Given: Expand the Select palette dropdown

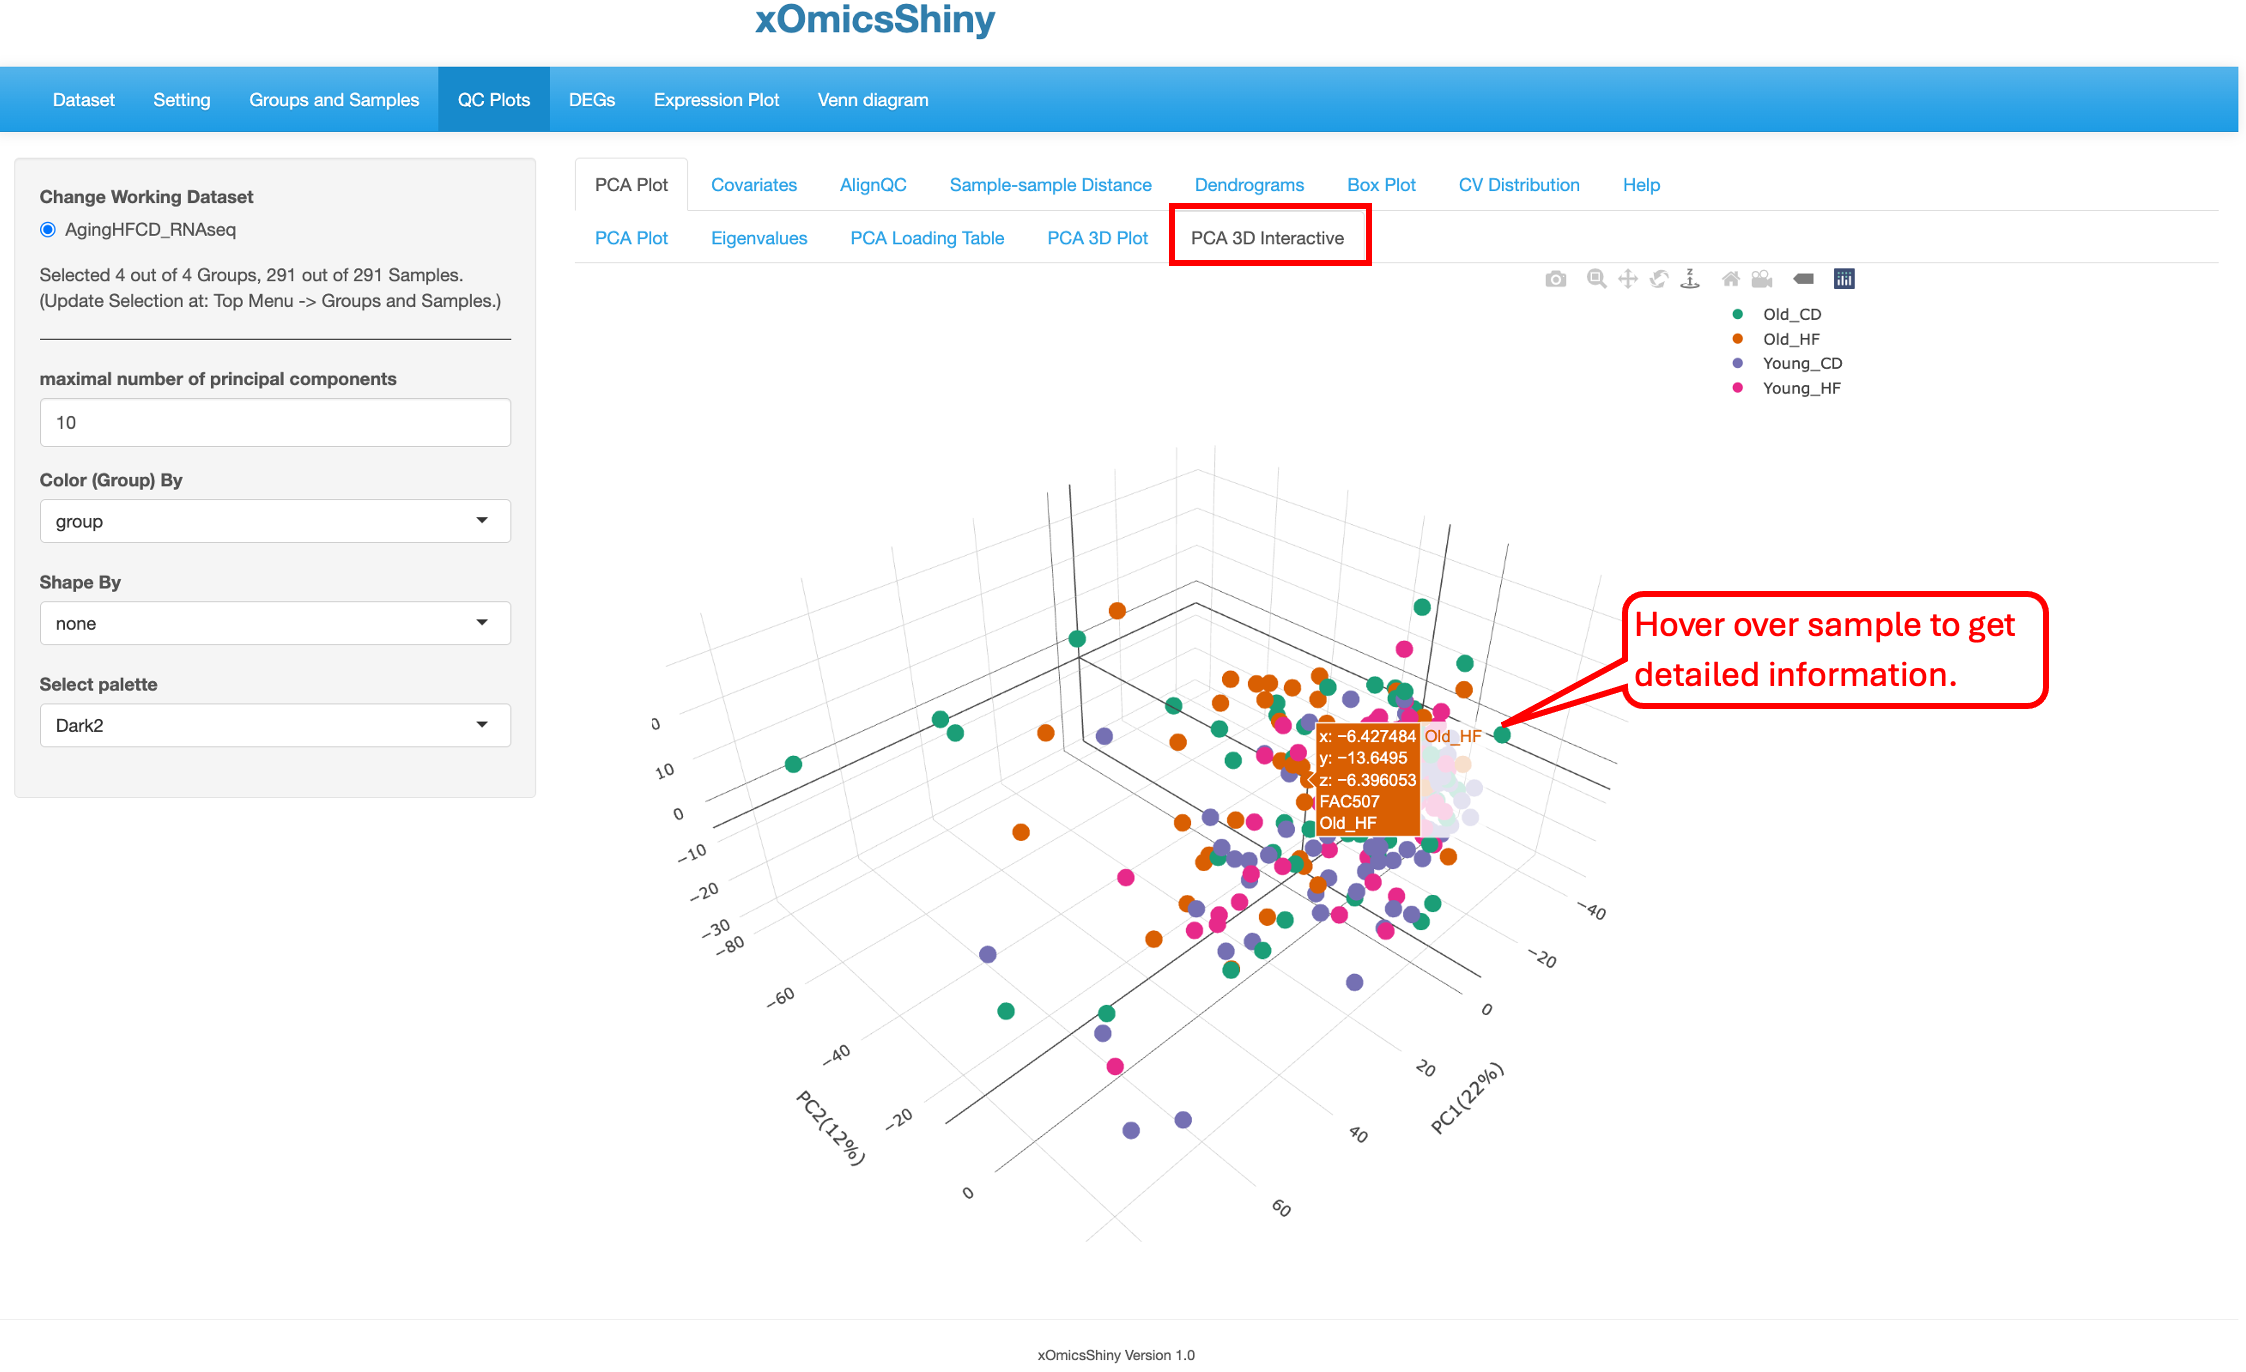Looking at the screenshot, I should tap(275, 725).
